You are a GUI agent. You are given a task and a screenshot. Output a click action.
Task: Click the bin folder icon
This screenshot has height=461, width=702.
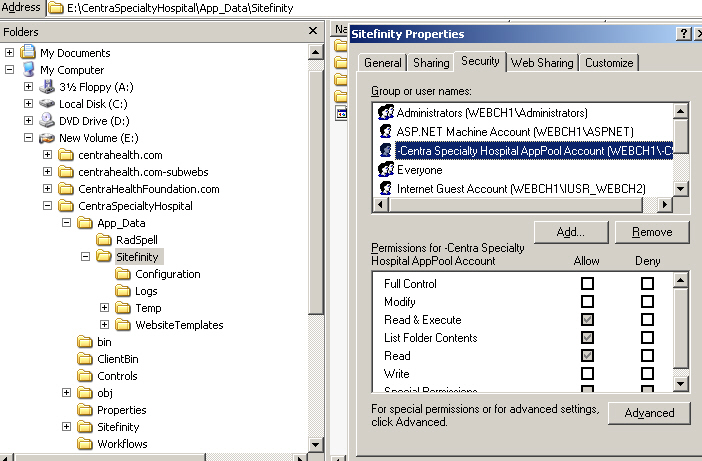tap(85, 342)
